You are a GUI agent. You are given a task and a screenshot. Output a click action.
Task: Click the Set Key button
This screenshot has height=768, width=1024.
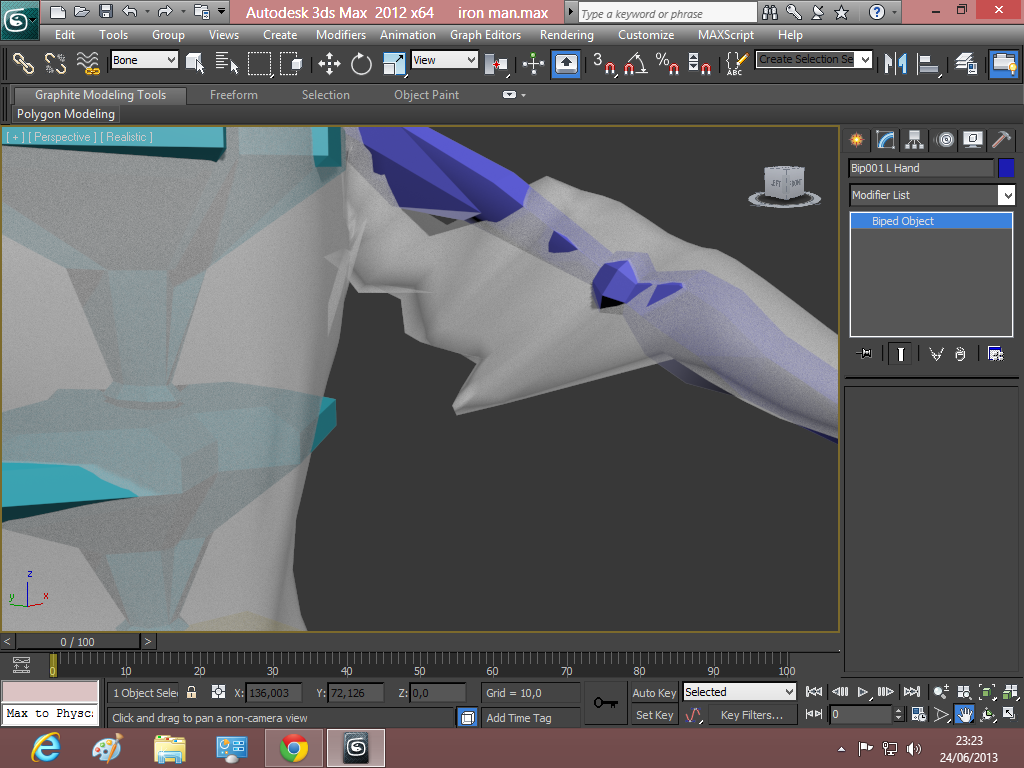(654, 715)
